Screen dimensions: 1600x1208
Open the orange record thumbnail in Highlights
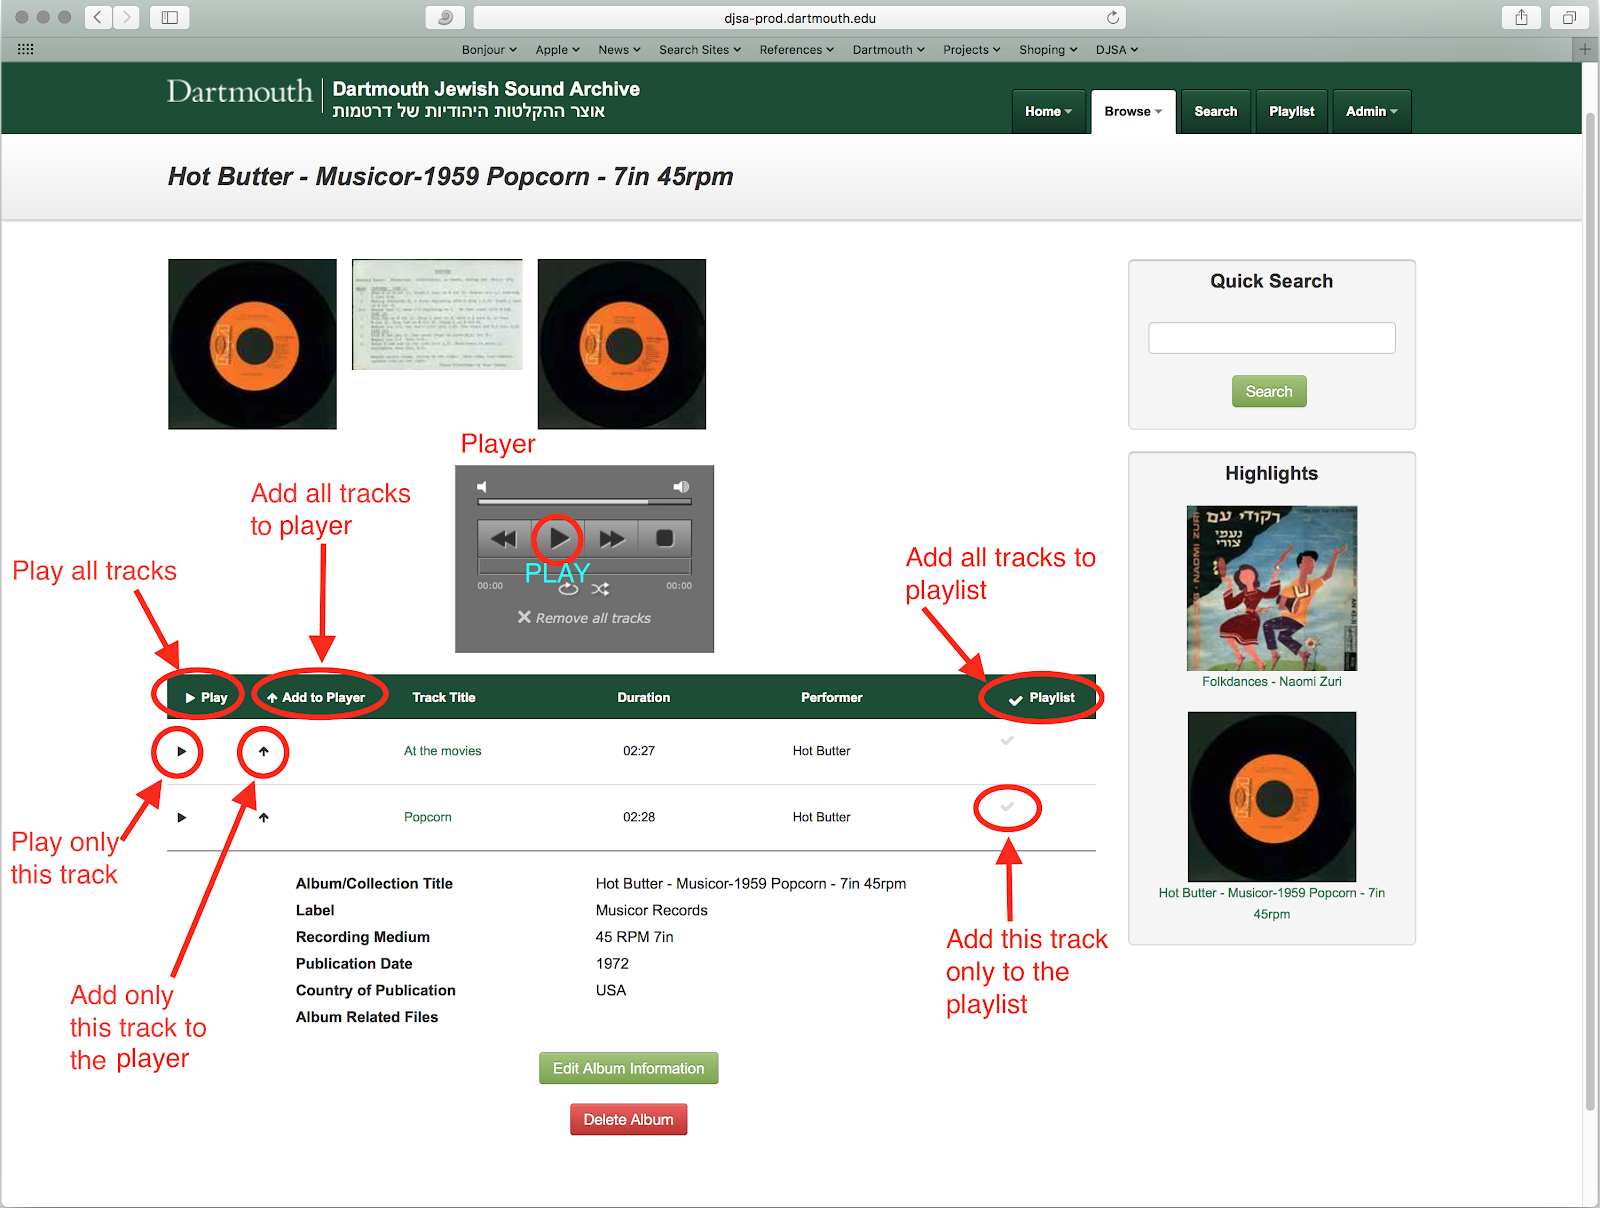click(x=1271, y=797)
